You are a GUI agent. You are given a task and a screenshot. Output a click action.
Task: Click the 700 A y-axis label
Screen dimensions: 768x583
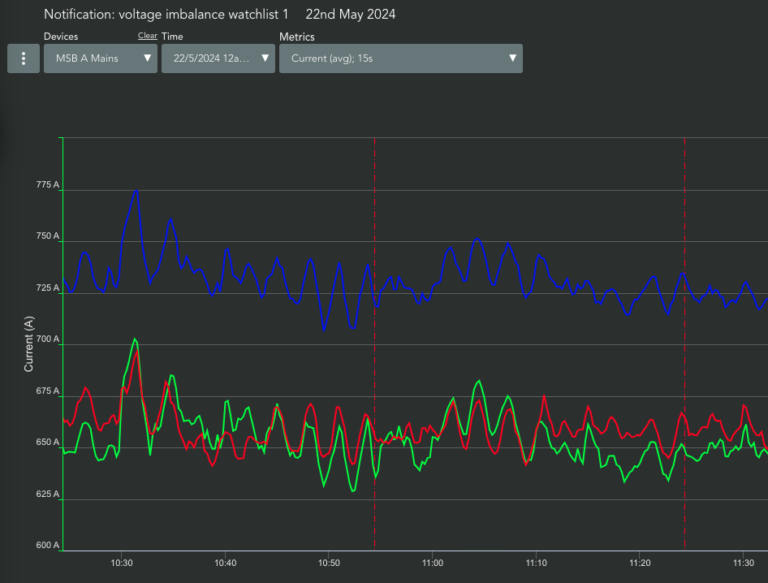pos(48,339)
